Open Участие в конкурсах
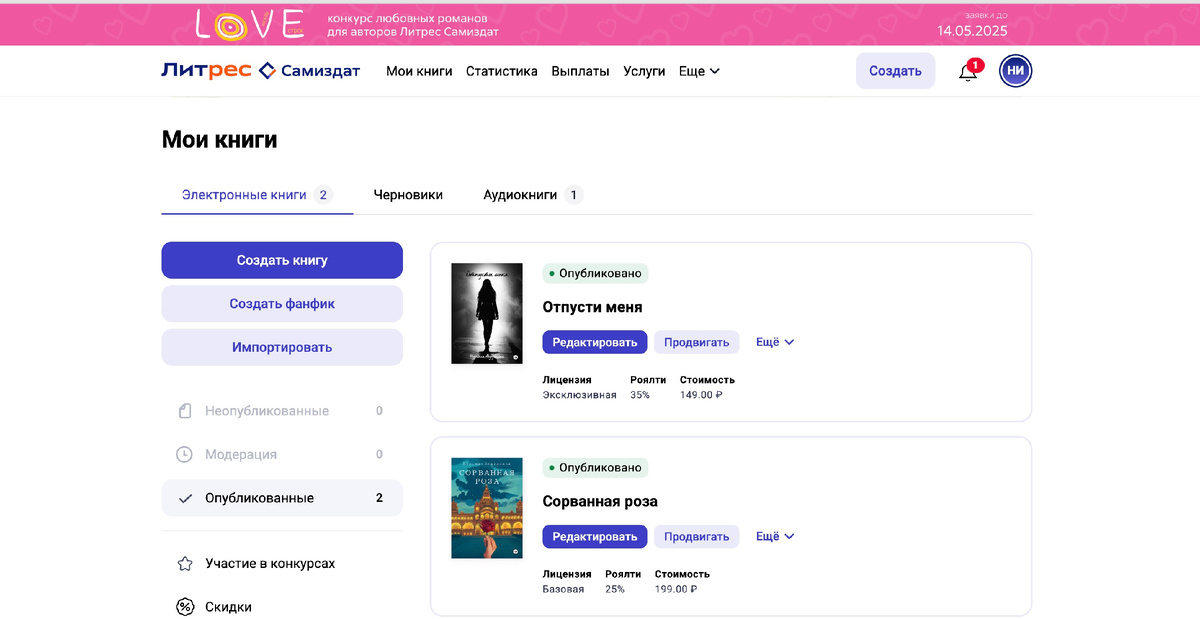This screenshot has width=1200, height=619. click(x=270, y=564)
